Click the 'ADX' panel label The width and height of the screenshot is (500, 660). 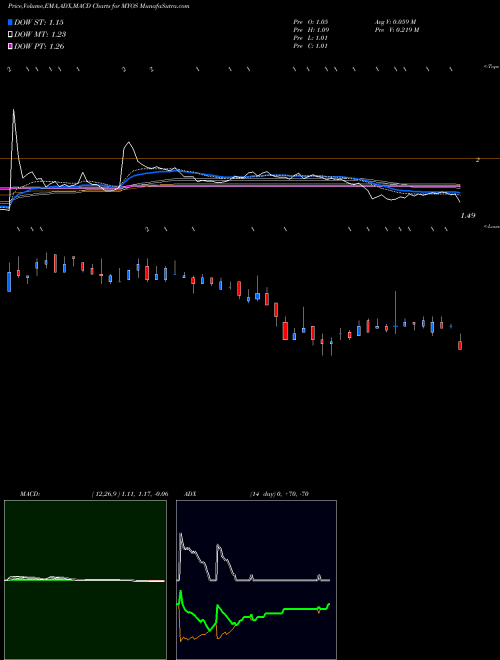coord(190,494)
